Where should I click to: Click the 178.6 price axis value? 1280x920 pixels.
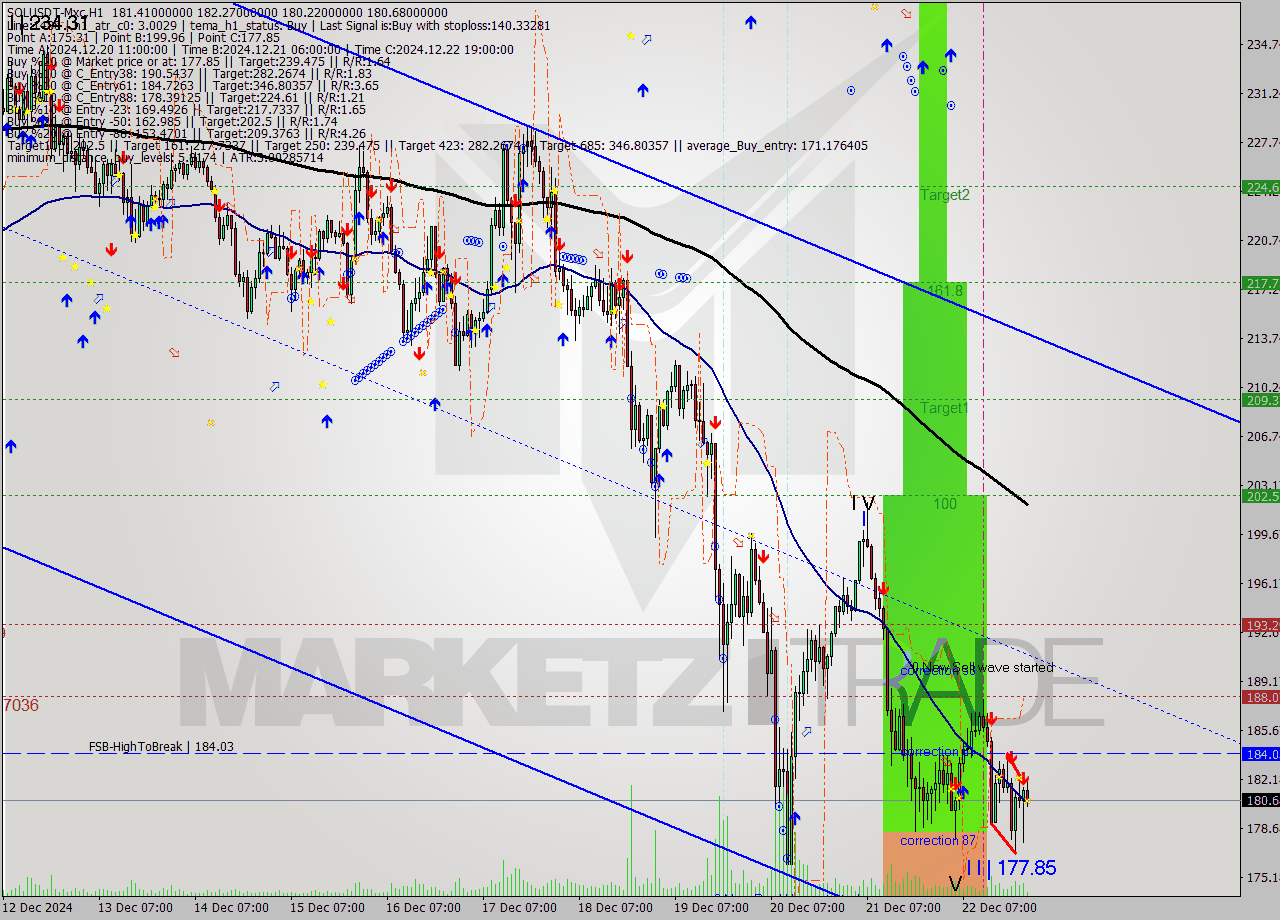click(1262, 828)
